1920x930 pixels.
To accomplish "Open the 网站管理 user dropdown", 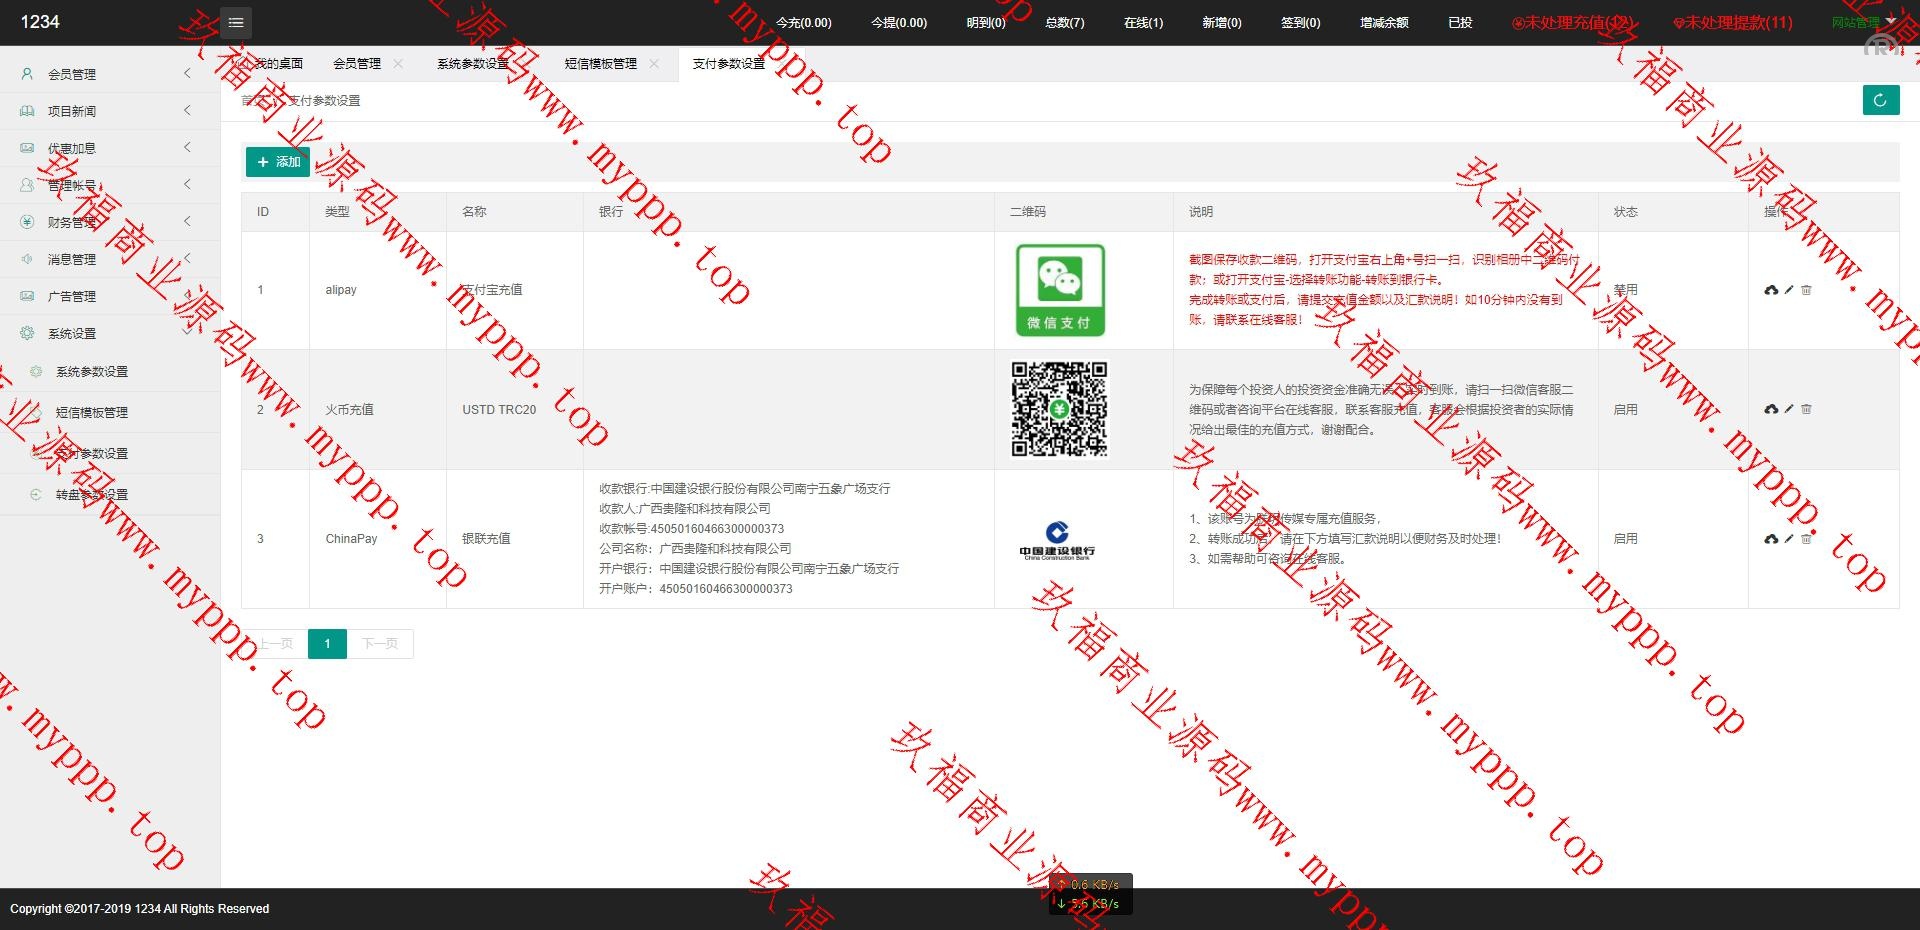I will 1863,22.
